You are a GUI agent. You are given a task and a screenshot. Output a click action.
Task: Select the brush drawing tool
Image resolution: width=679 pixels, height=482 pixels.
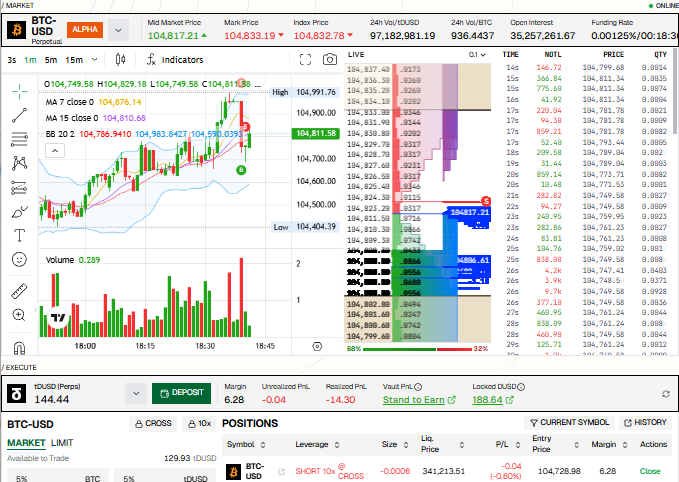(19, 212)
